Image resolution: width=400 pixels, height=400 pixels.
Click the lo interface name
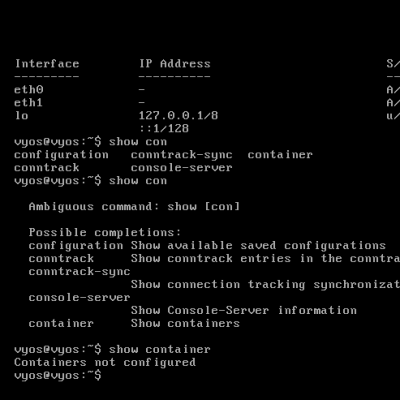point(21,116)
